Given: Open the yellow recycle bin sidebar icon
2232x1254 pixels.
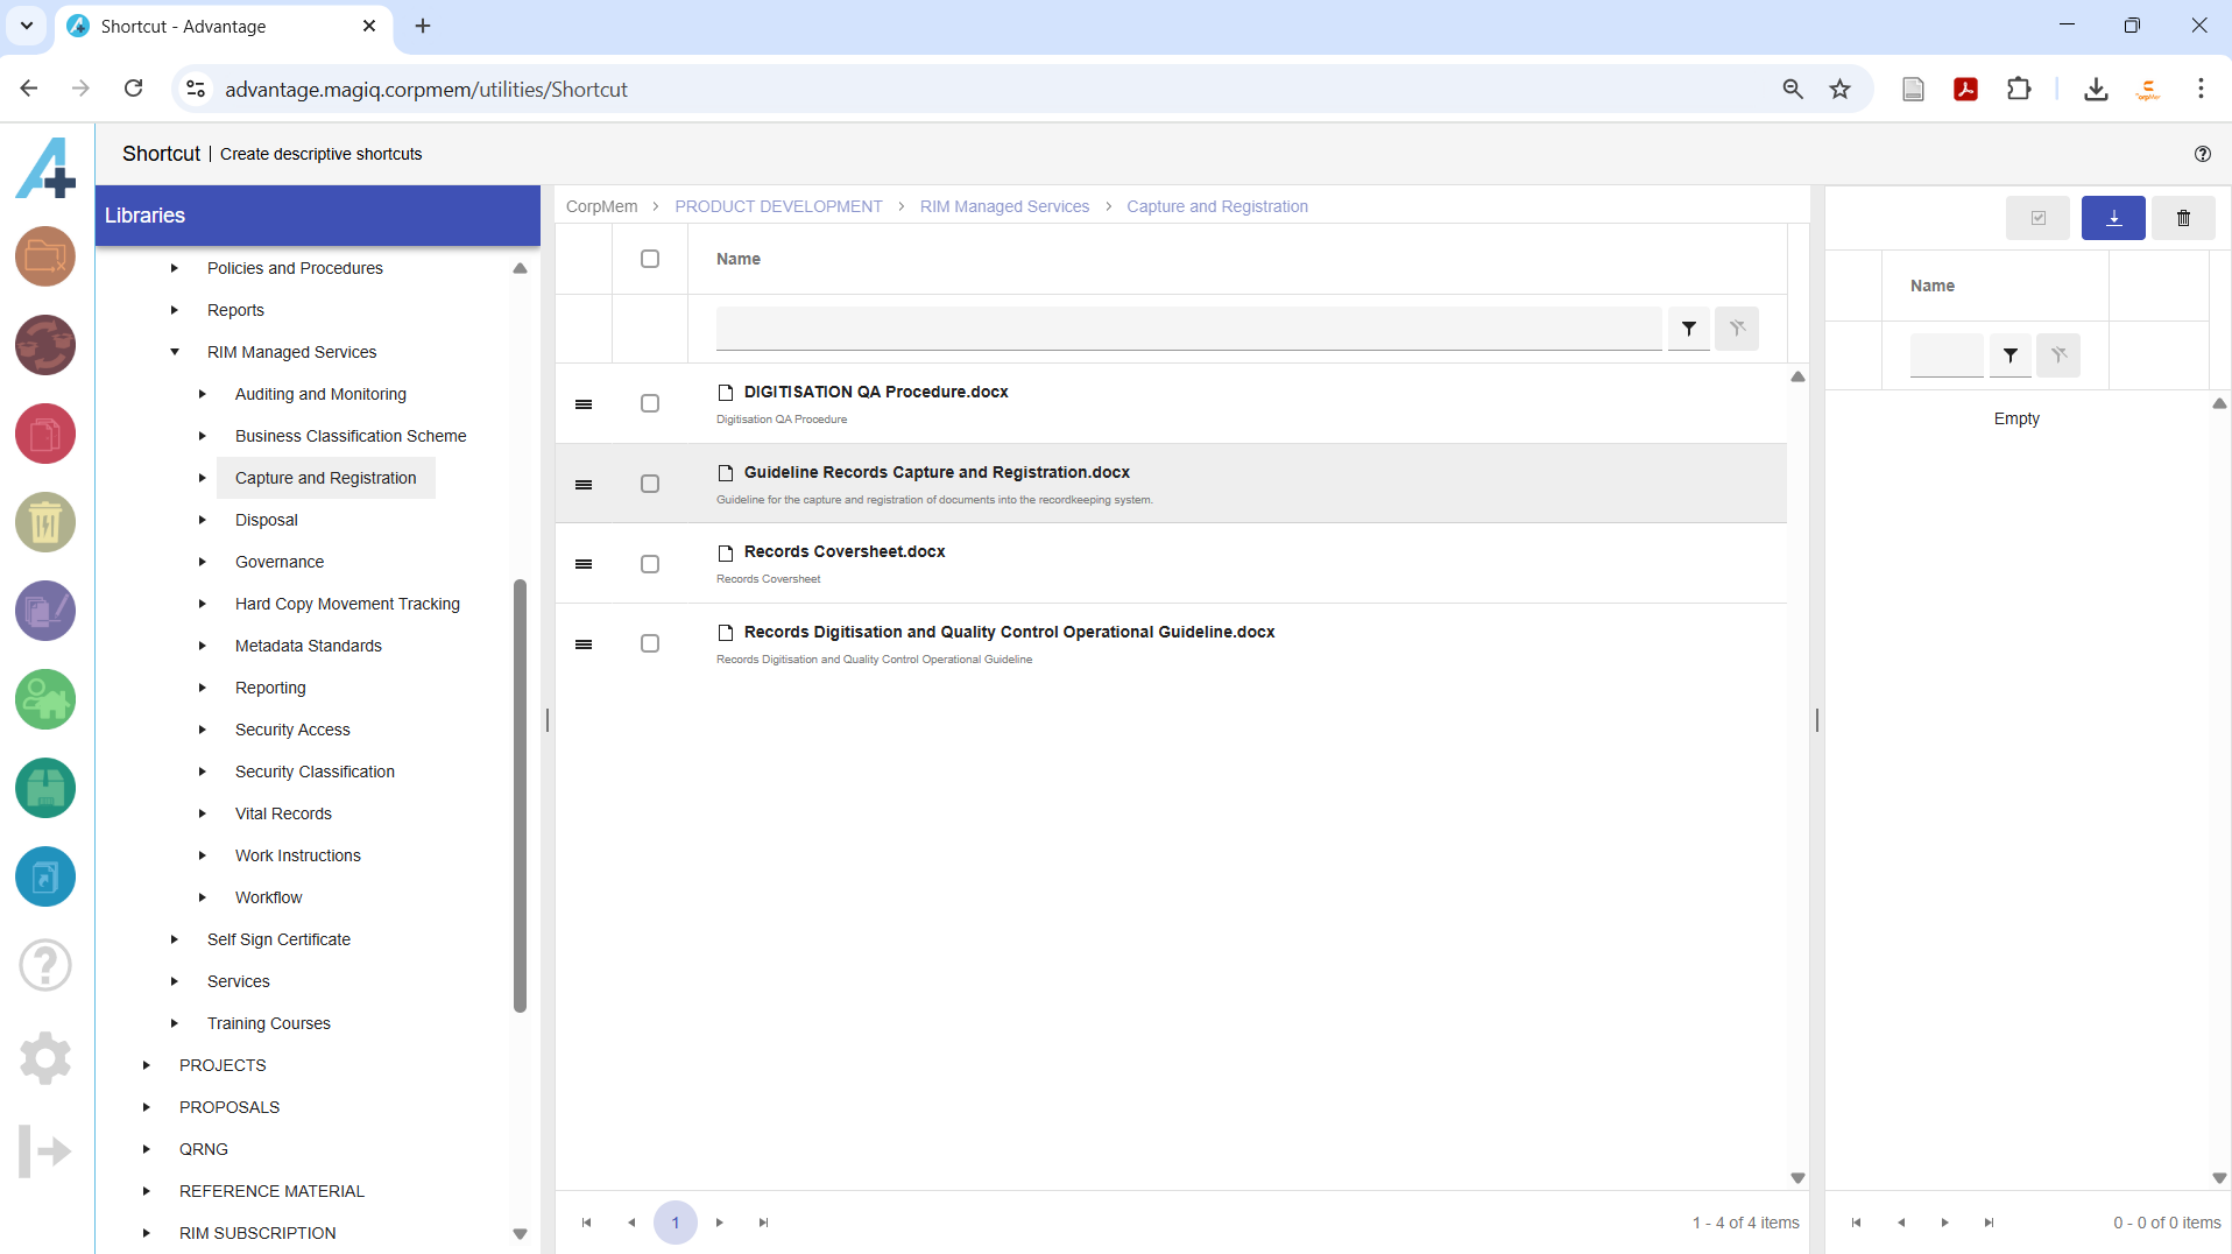Looking at the screenshot, I should tap(45, 522).
